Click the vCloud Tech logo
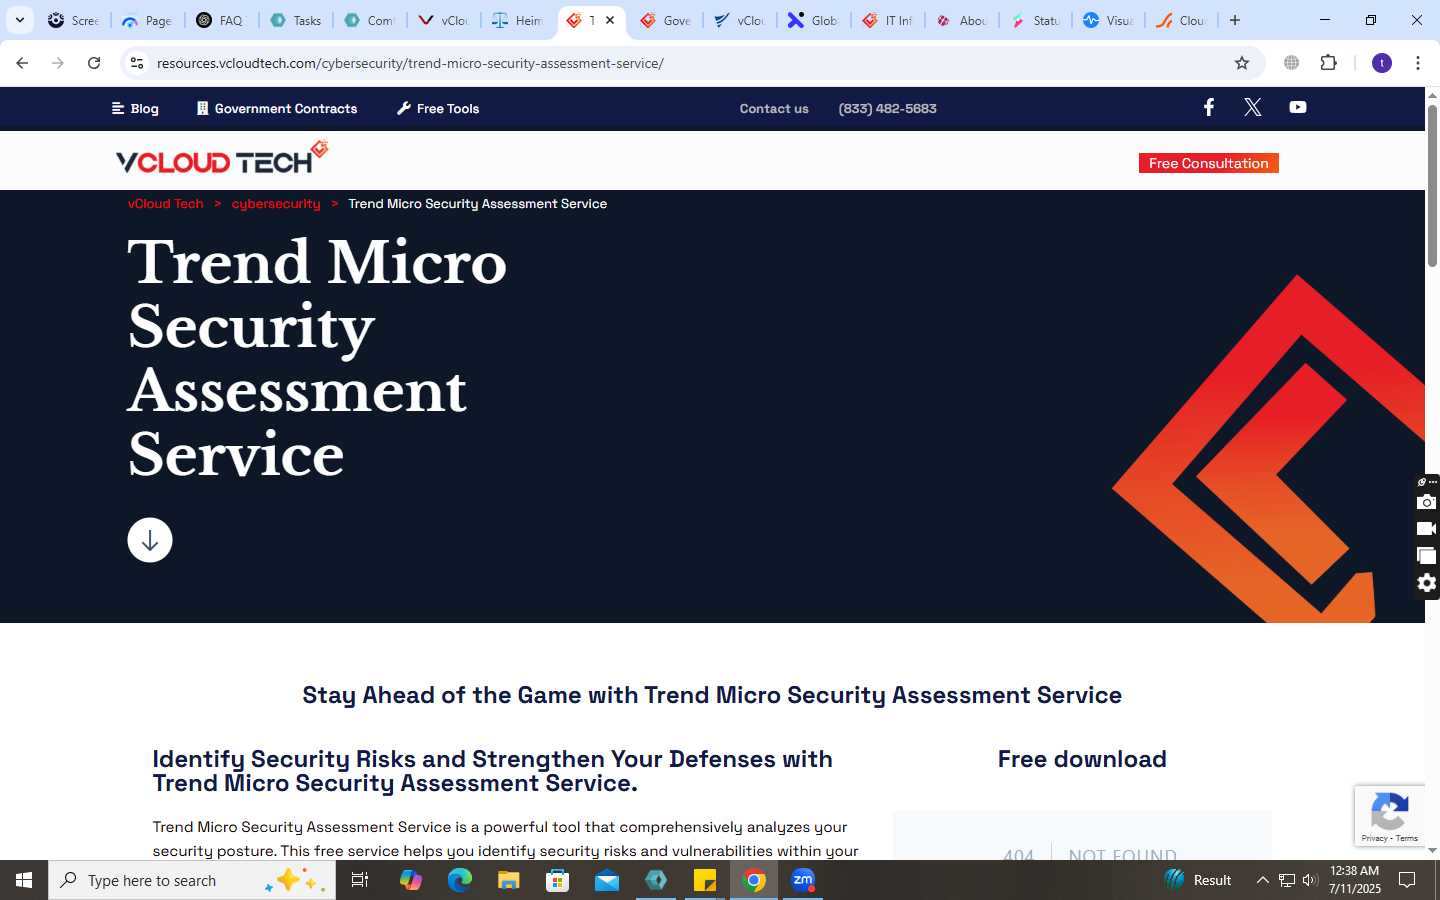This screenshot has height=900, width=1440. click(222, 158)
